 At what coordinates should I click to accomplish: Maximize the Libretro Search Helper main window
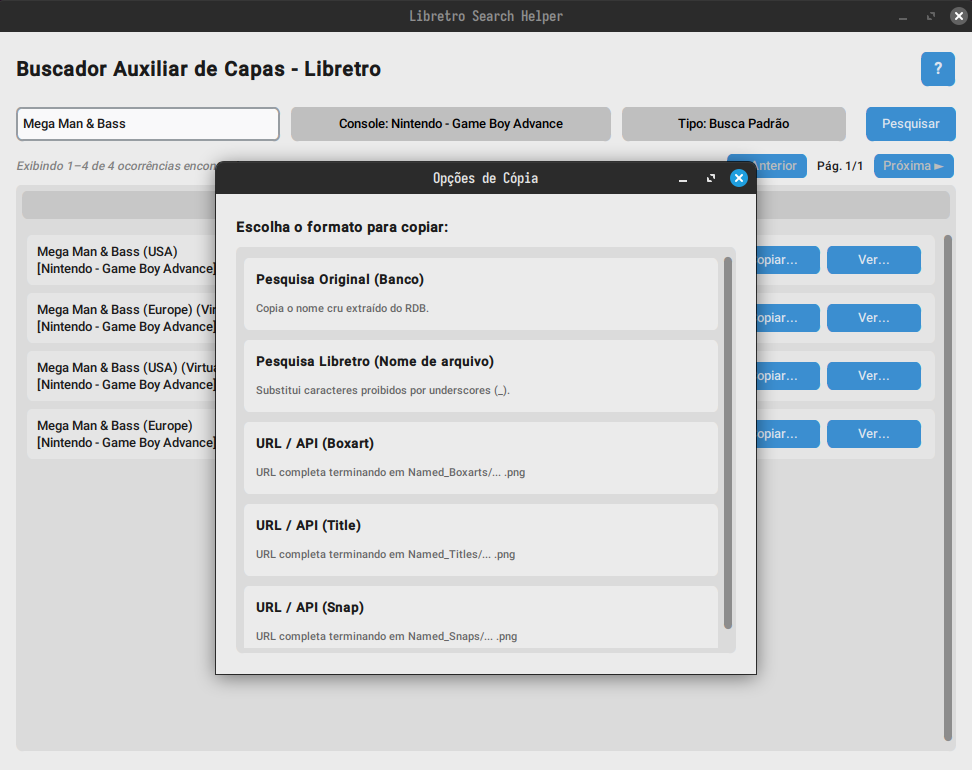tap(930, 17)
